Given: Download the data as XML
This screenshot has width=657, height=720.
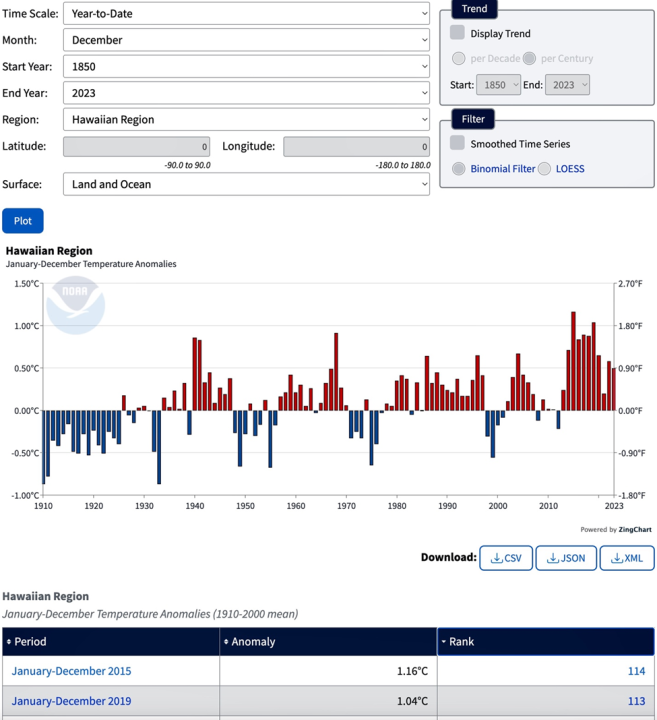Looking at the screenshot, I should [x=627, y=558].
